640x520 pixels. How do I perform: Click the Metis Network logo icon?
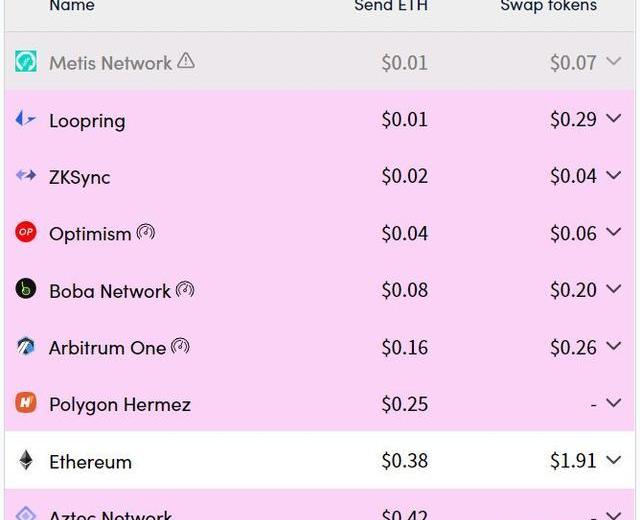click(26, 62)
